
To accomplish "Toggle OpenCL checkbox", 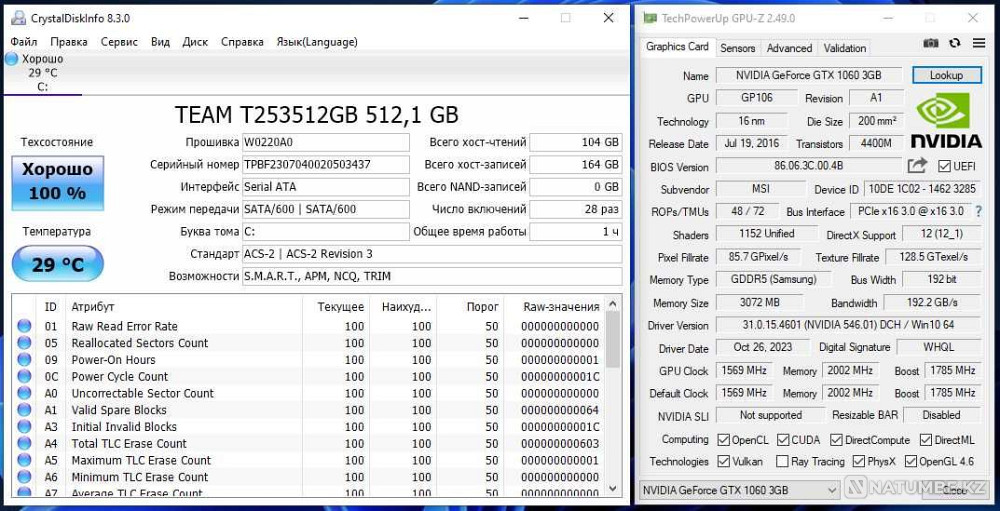I will click(x=723, y=440).
